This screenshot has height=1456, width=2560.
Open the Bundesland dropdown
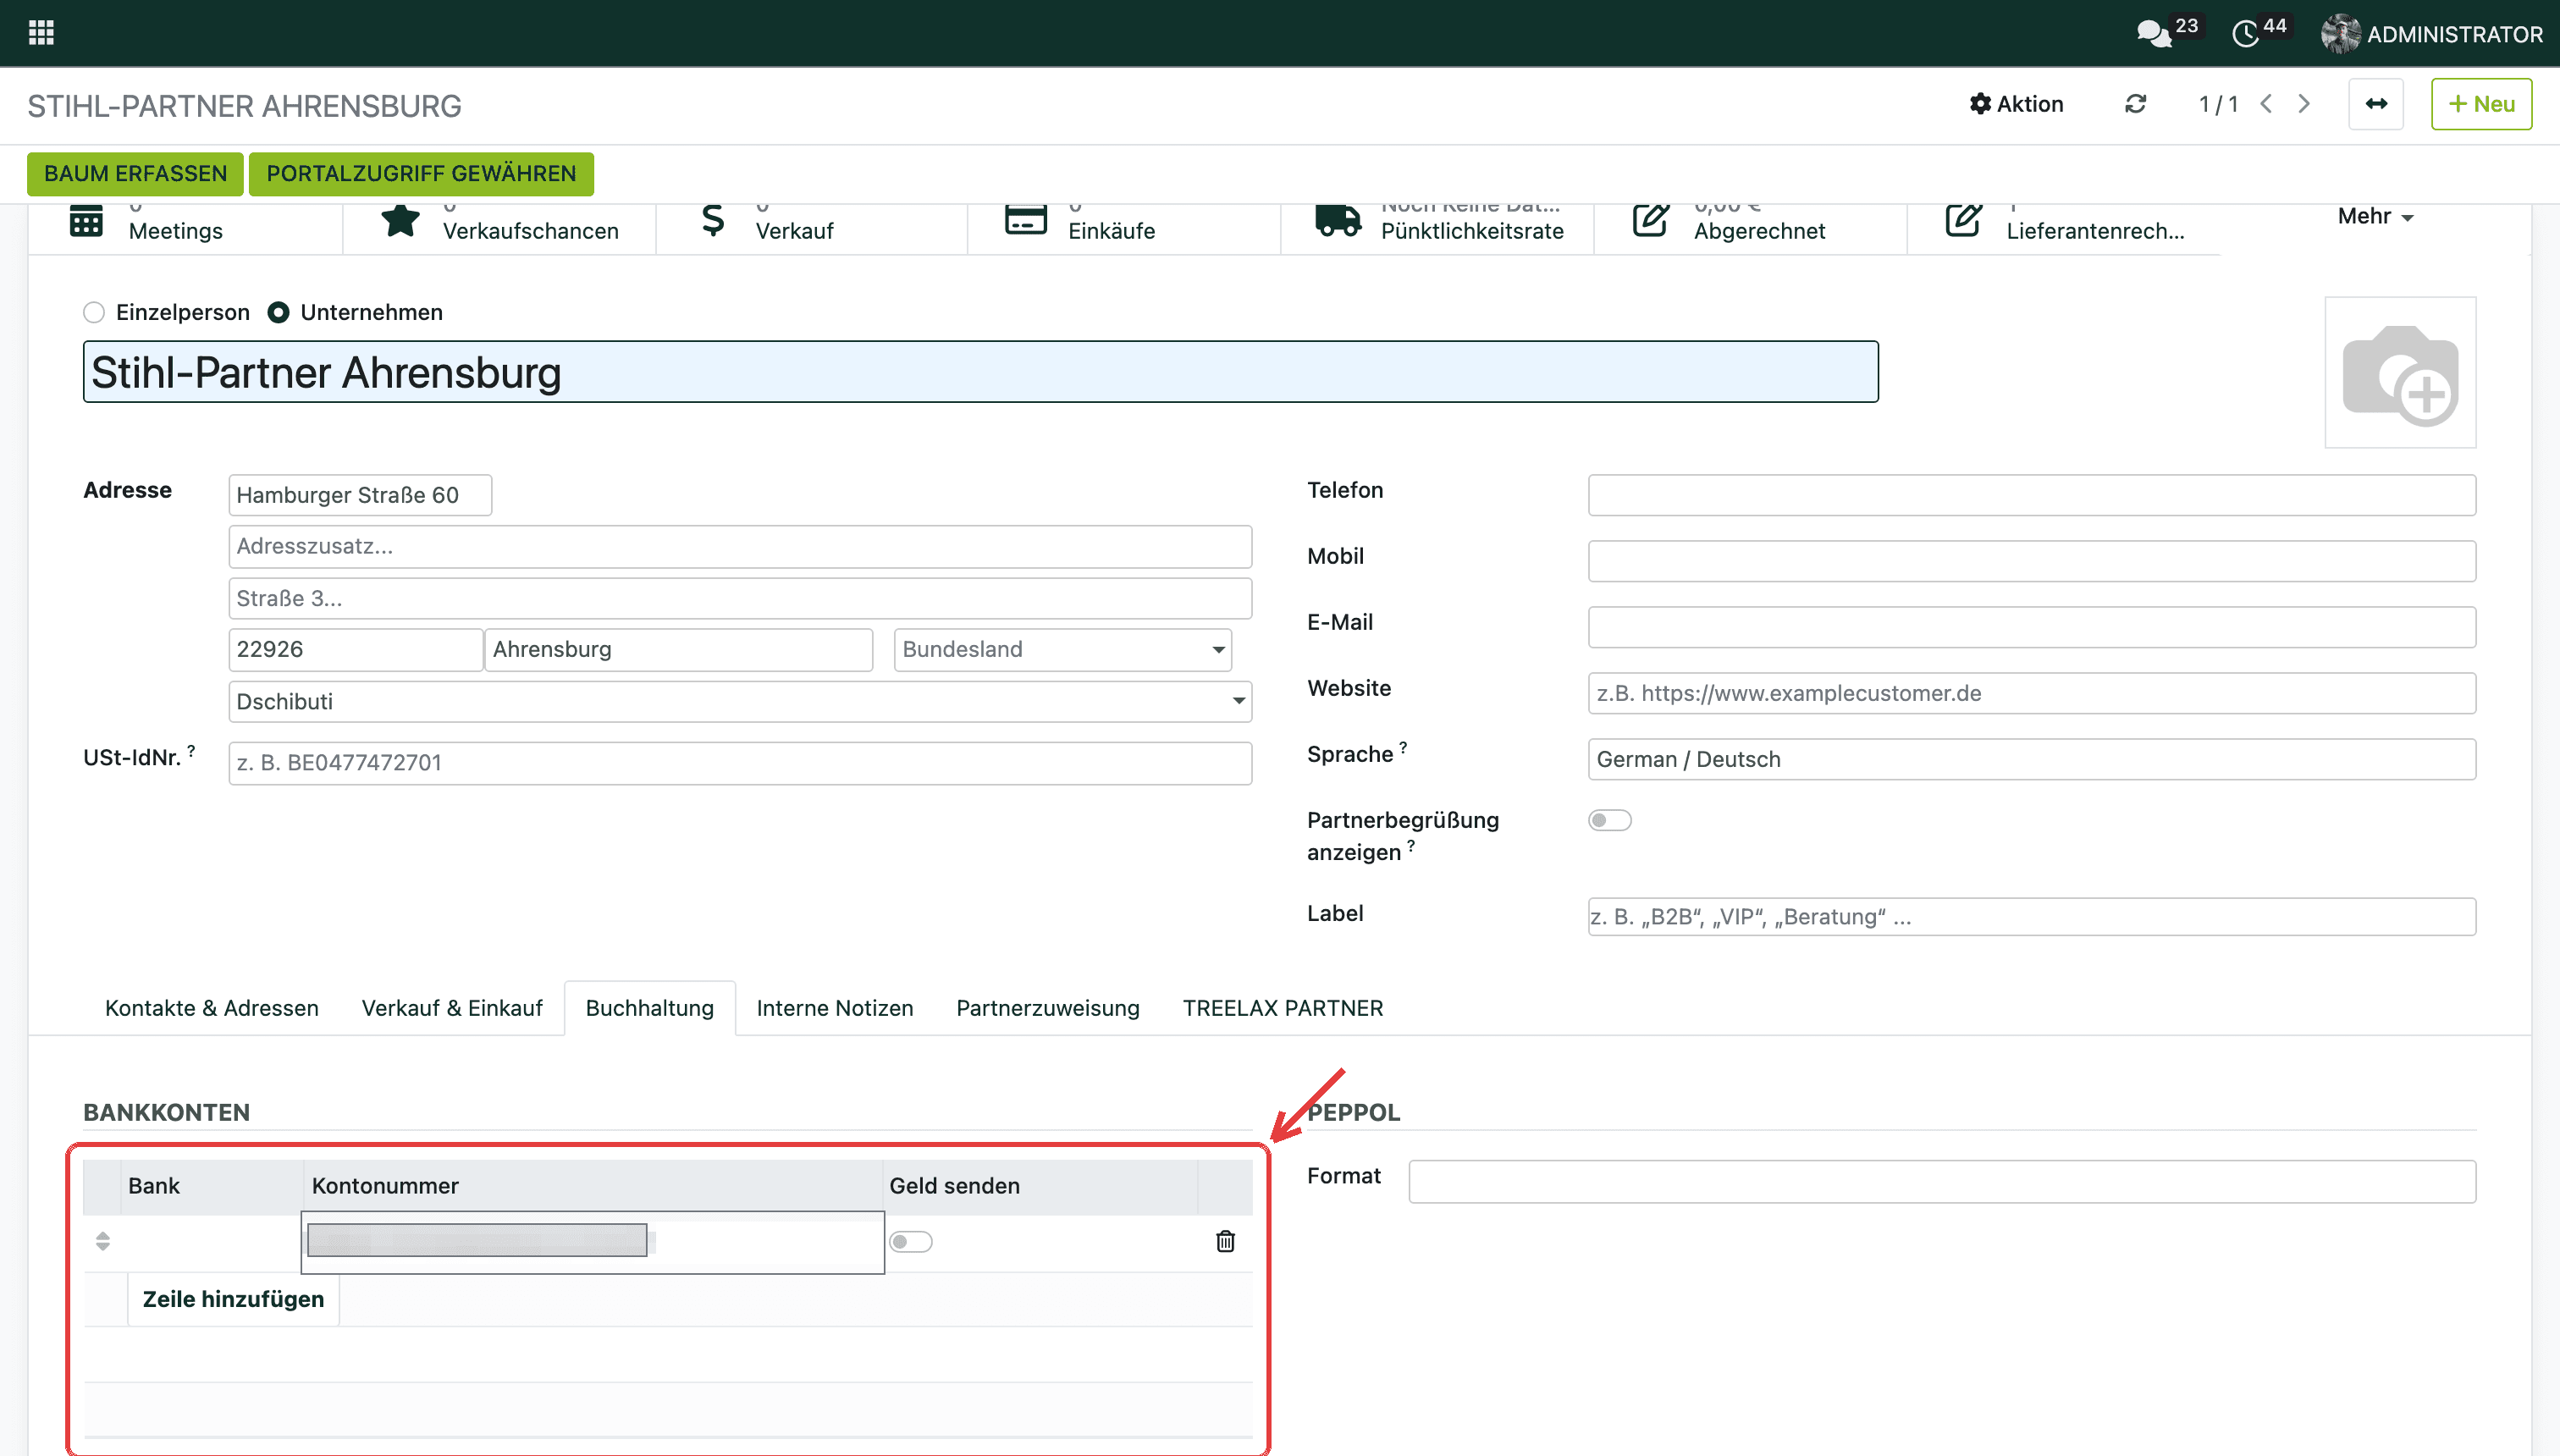pyautogui.click(x=1062, y=649)
